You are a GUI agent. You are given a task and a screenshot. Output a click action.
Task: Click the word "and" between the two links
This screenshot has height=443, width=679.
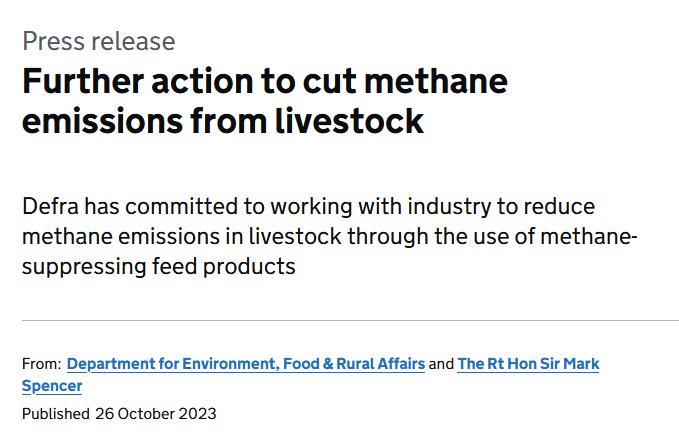441,364
